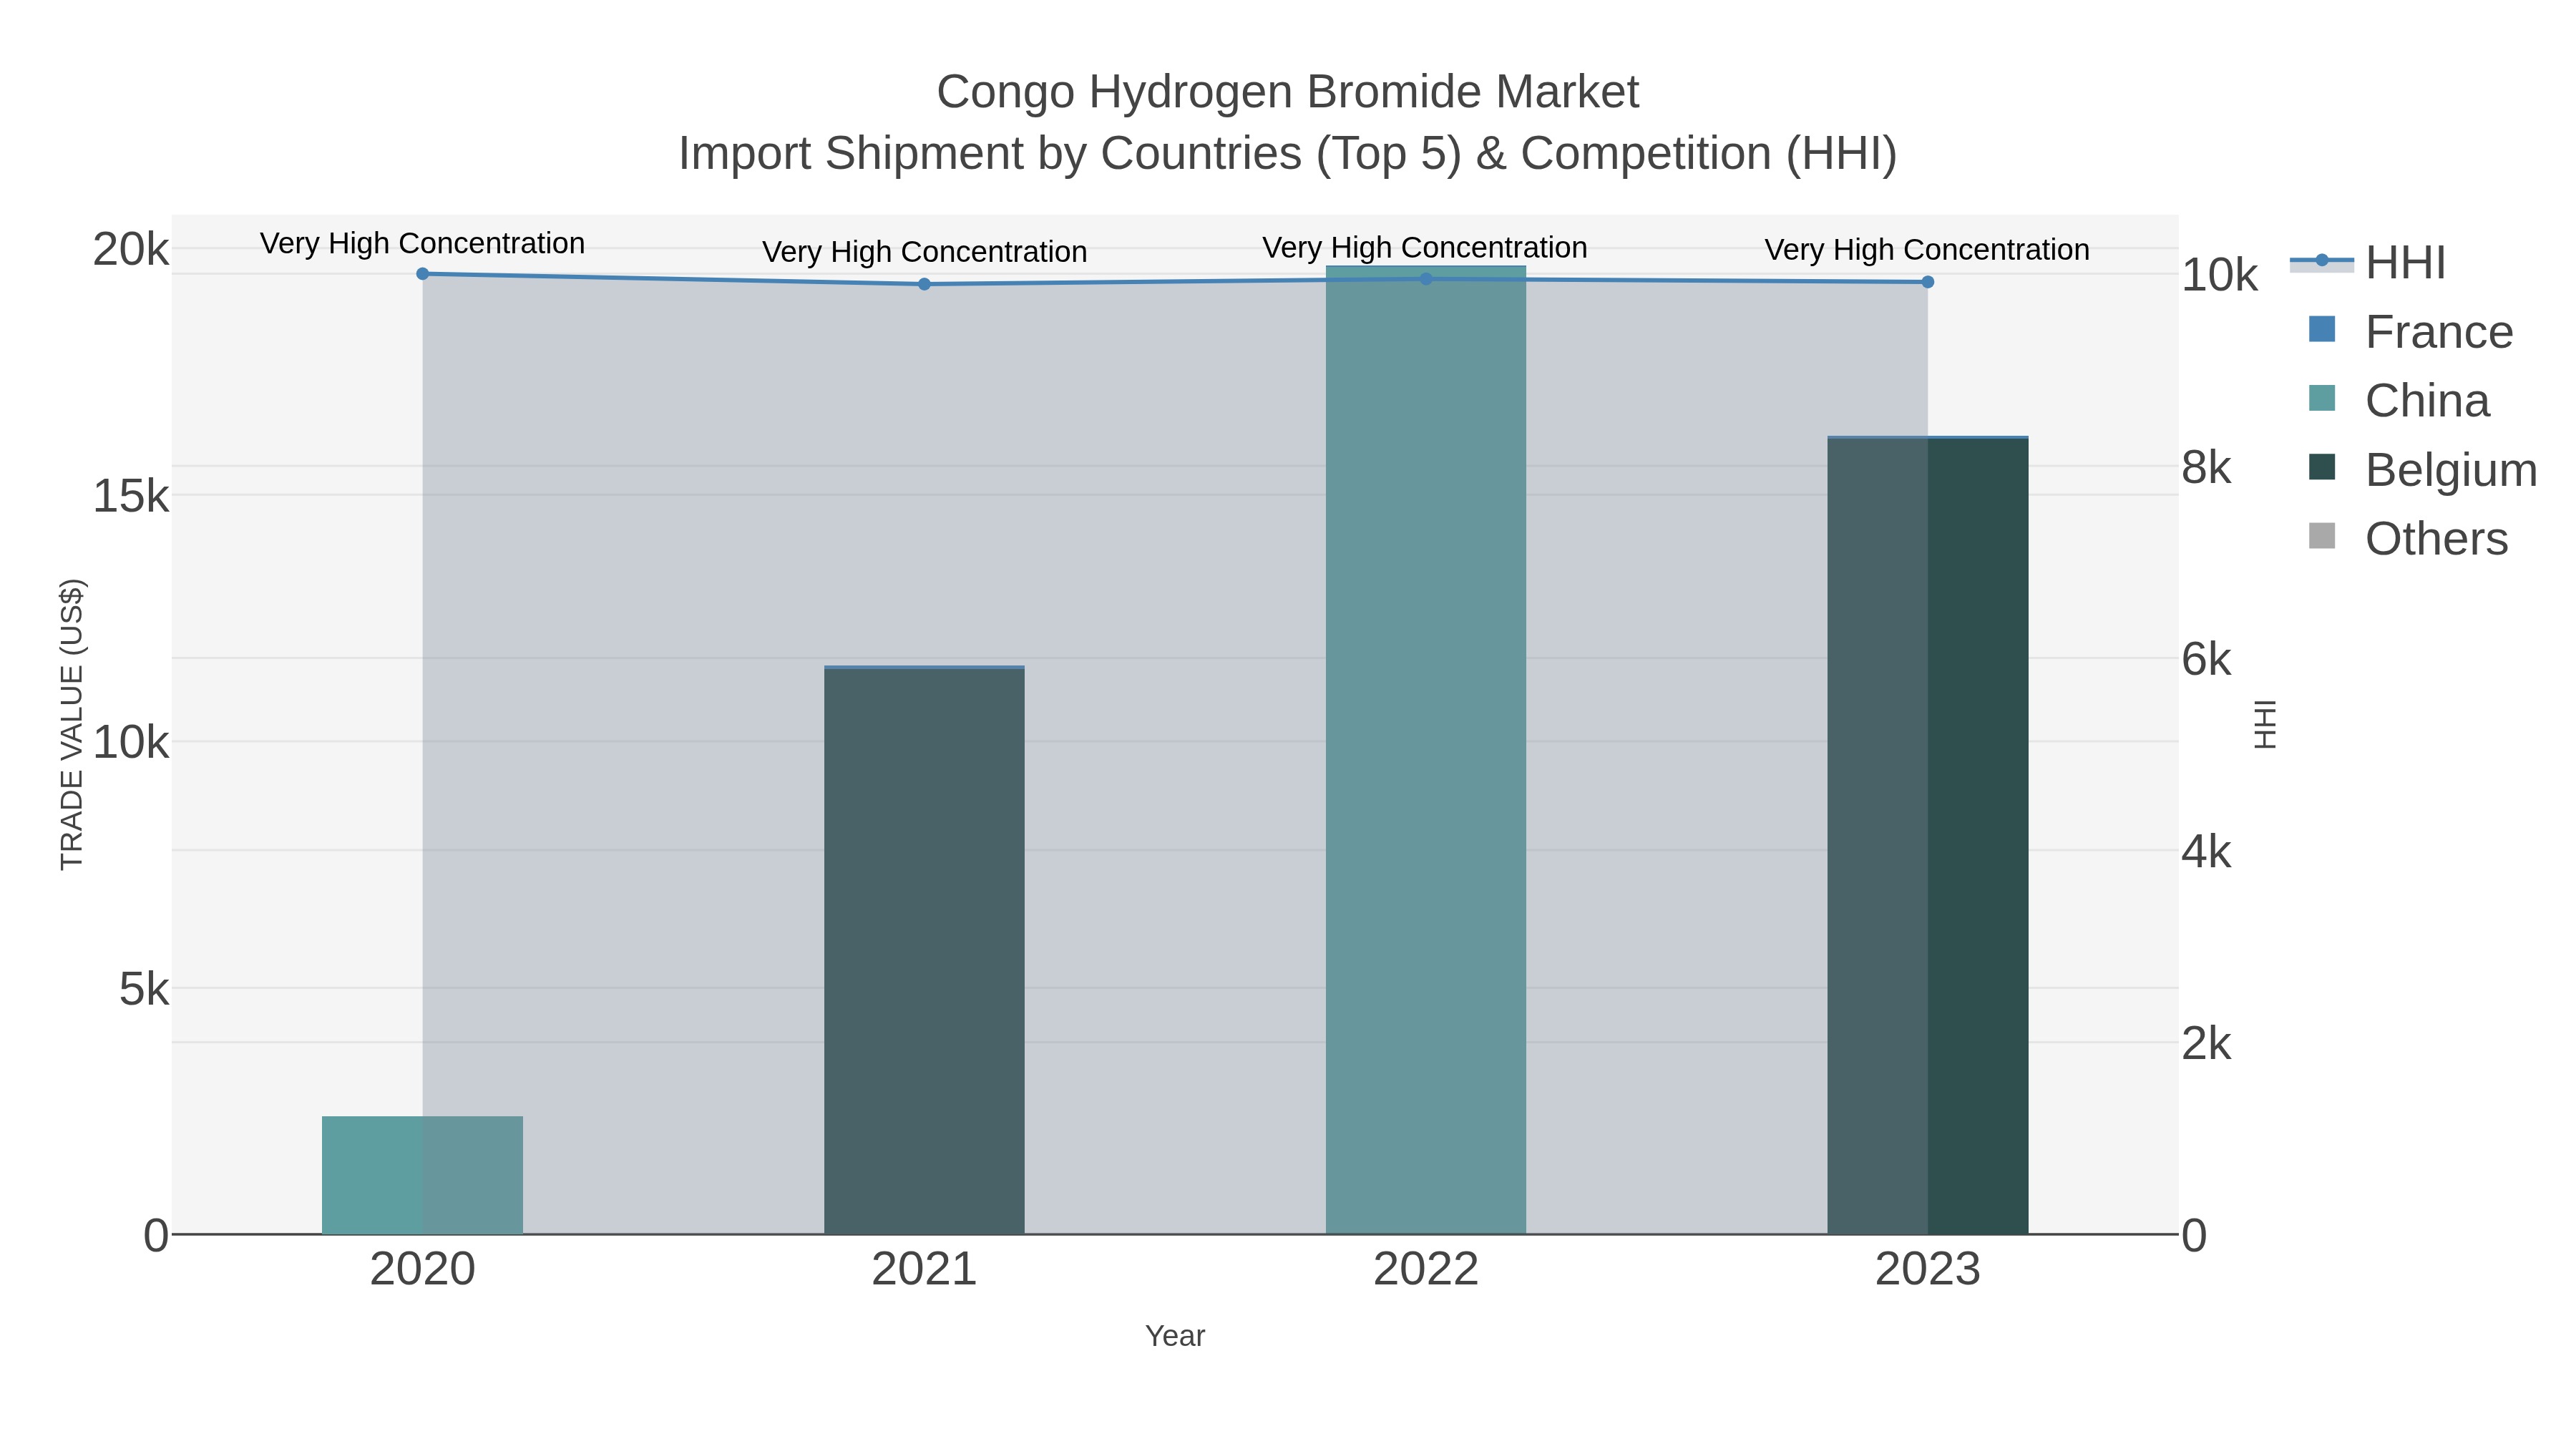
Task: Click the 2020 x-axis label
Action: click(422, 1270)
